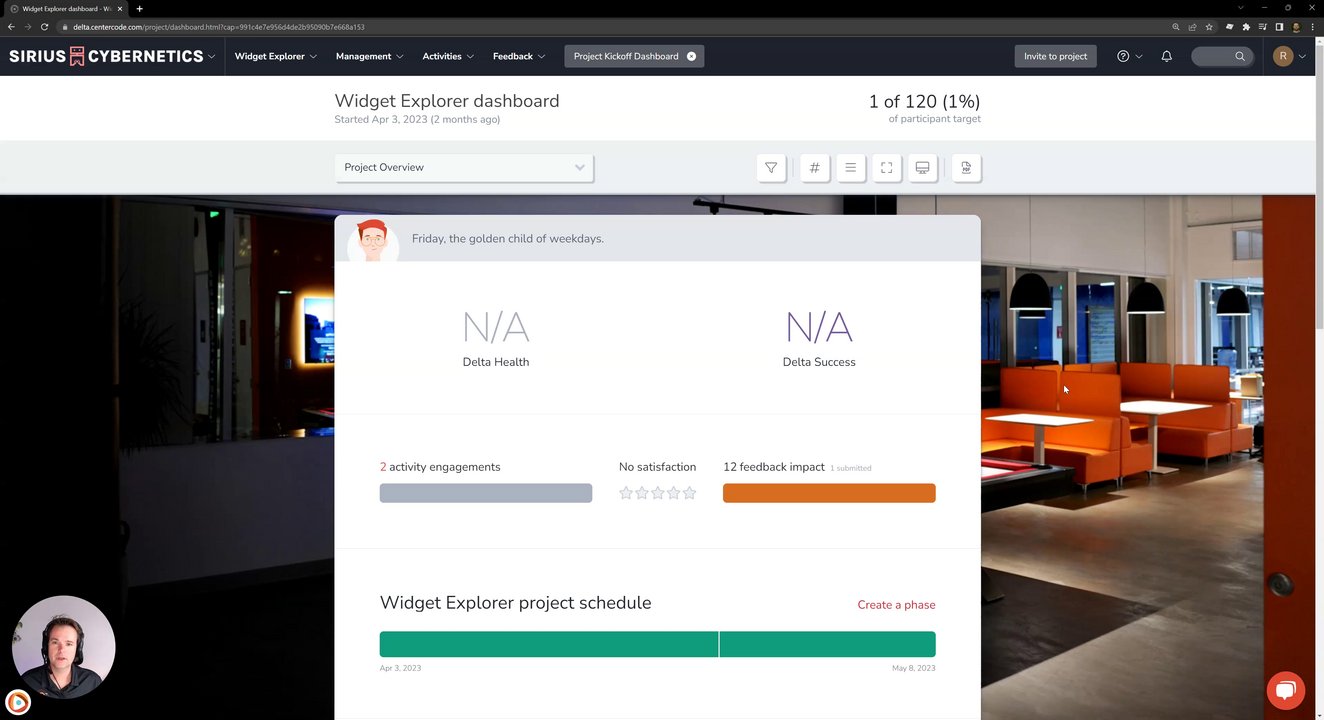Click the second green schedule phase bar
The width and height of the screenshot is (1324, 720).
pos(828,644)
